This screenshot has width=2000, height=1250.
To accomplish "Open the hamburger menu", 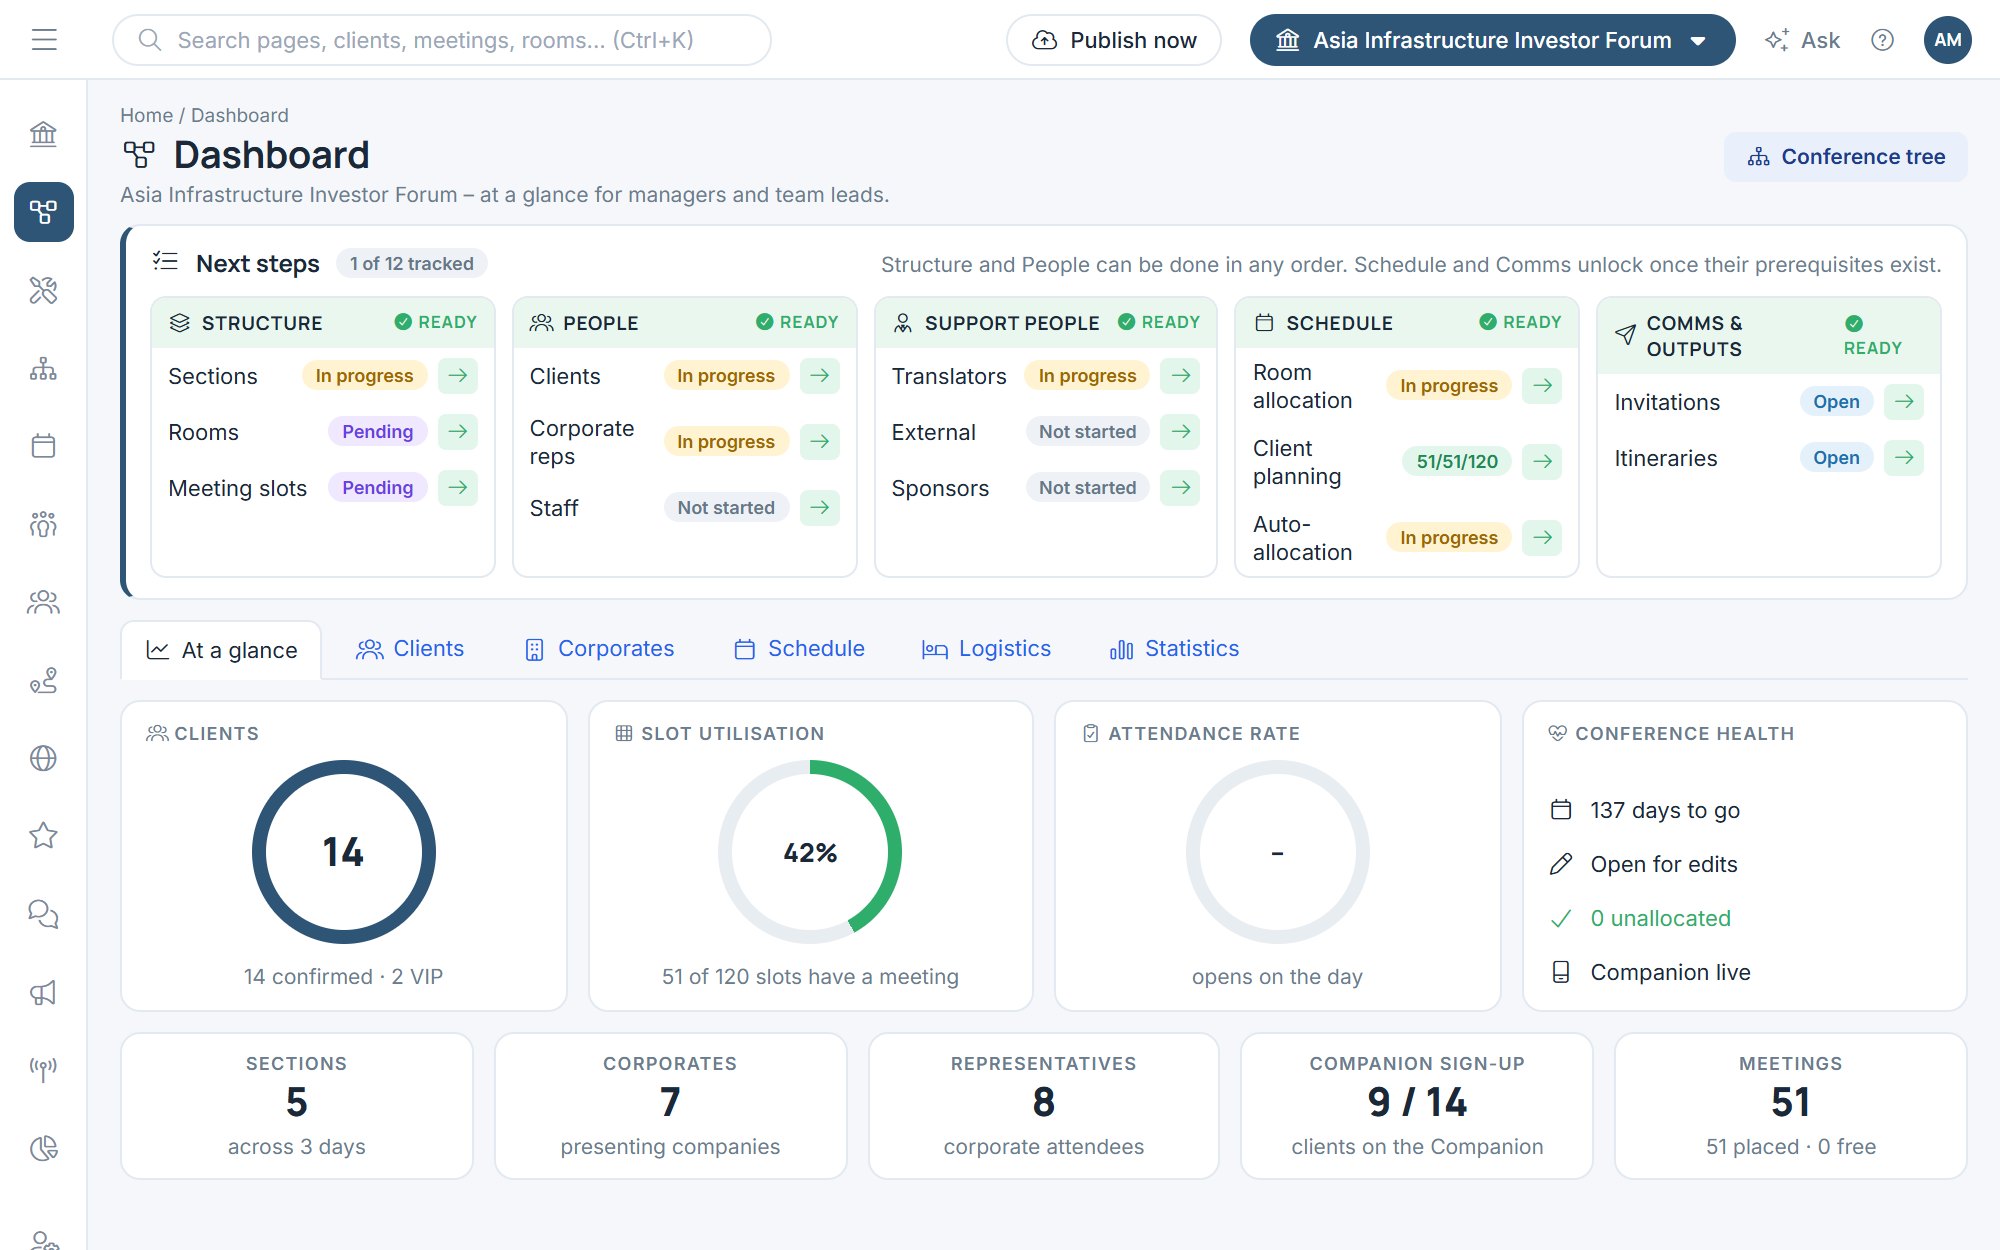I will (44, 40).
